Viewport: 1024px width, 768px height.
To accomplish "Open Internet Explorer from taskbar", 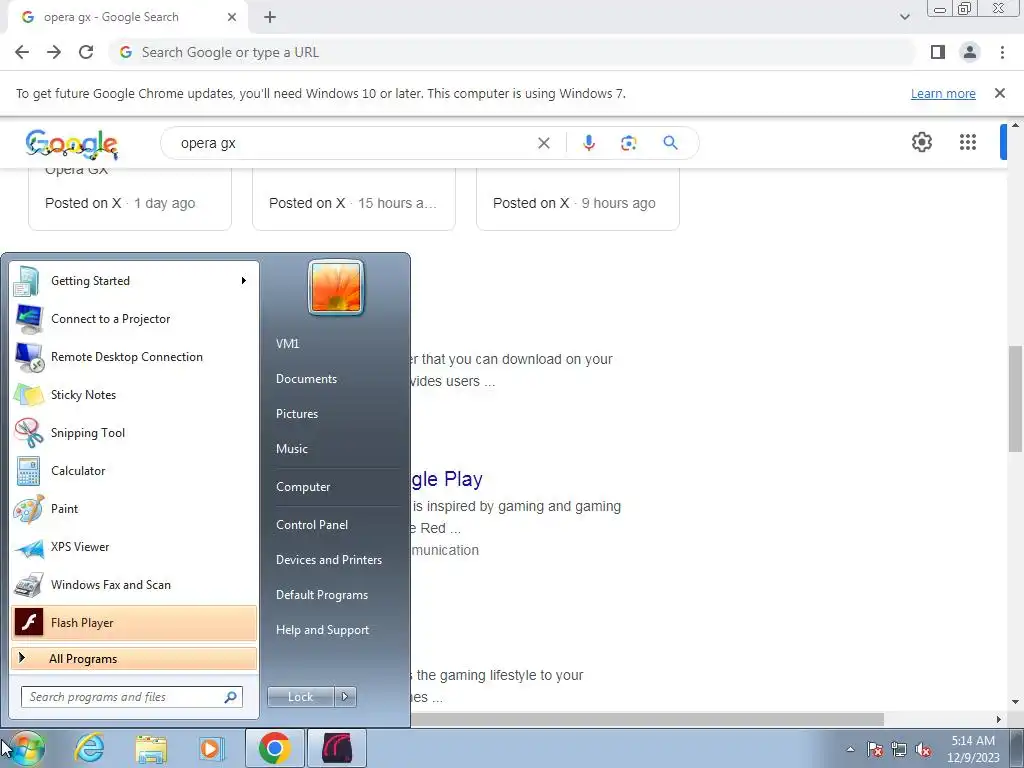I will click(89, 748).
